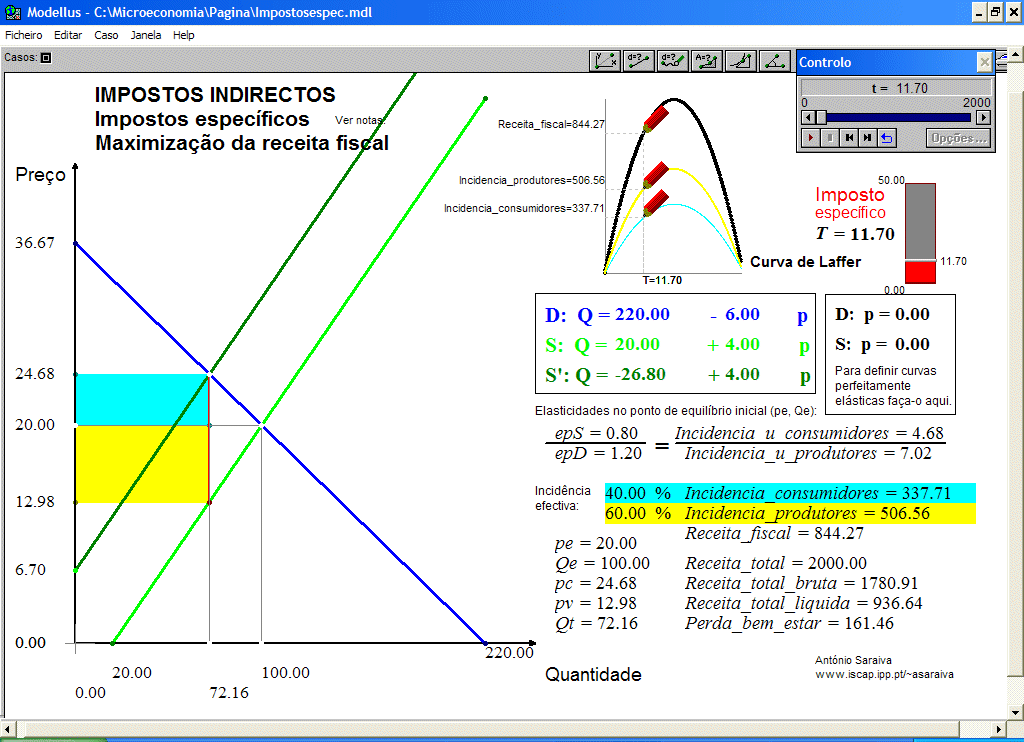Click the blue repeat/loop button
The image size is (1024, 742).
point(886,138)
